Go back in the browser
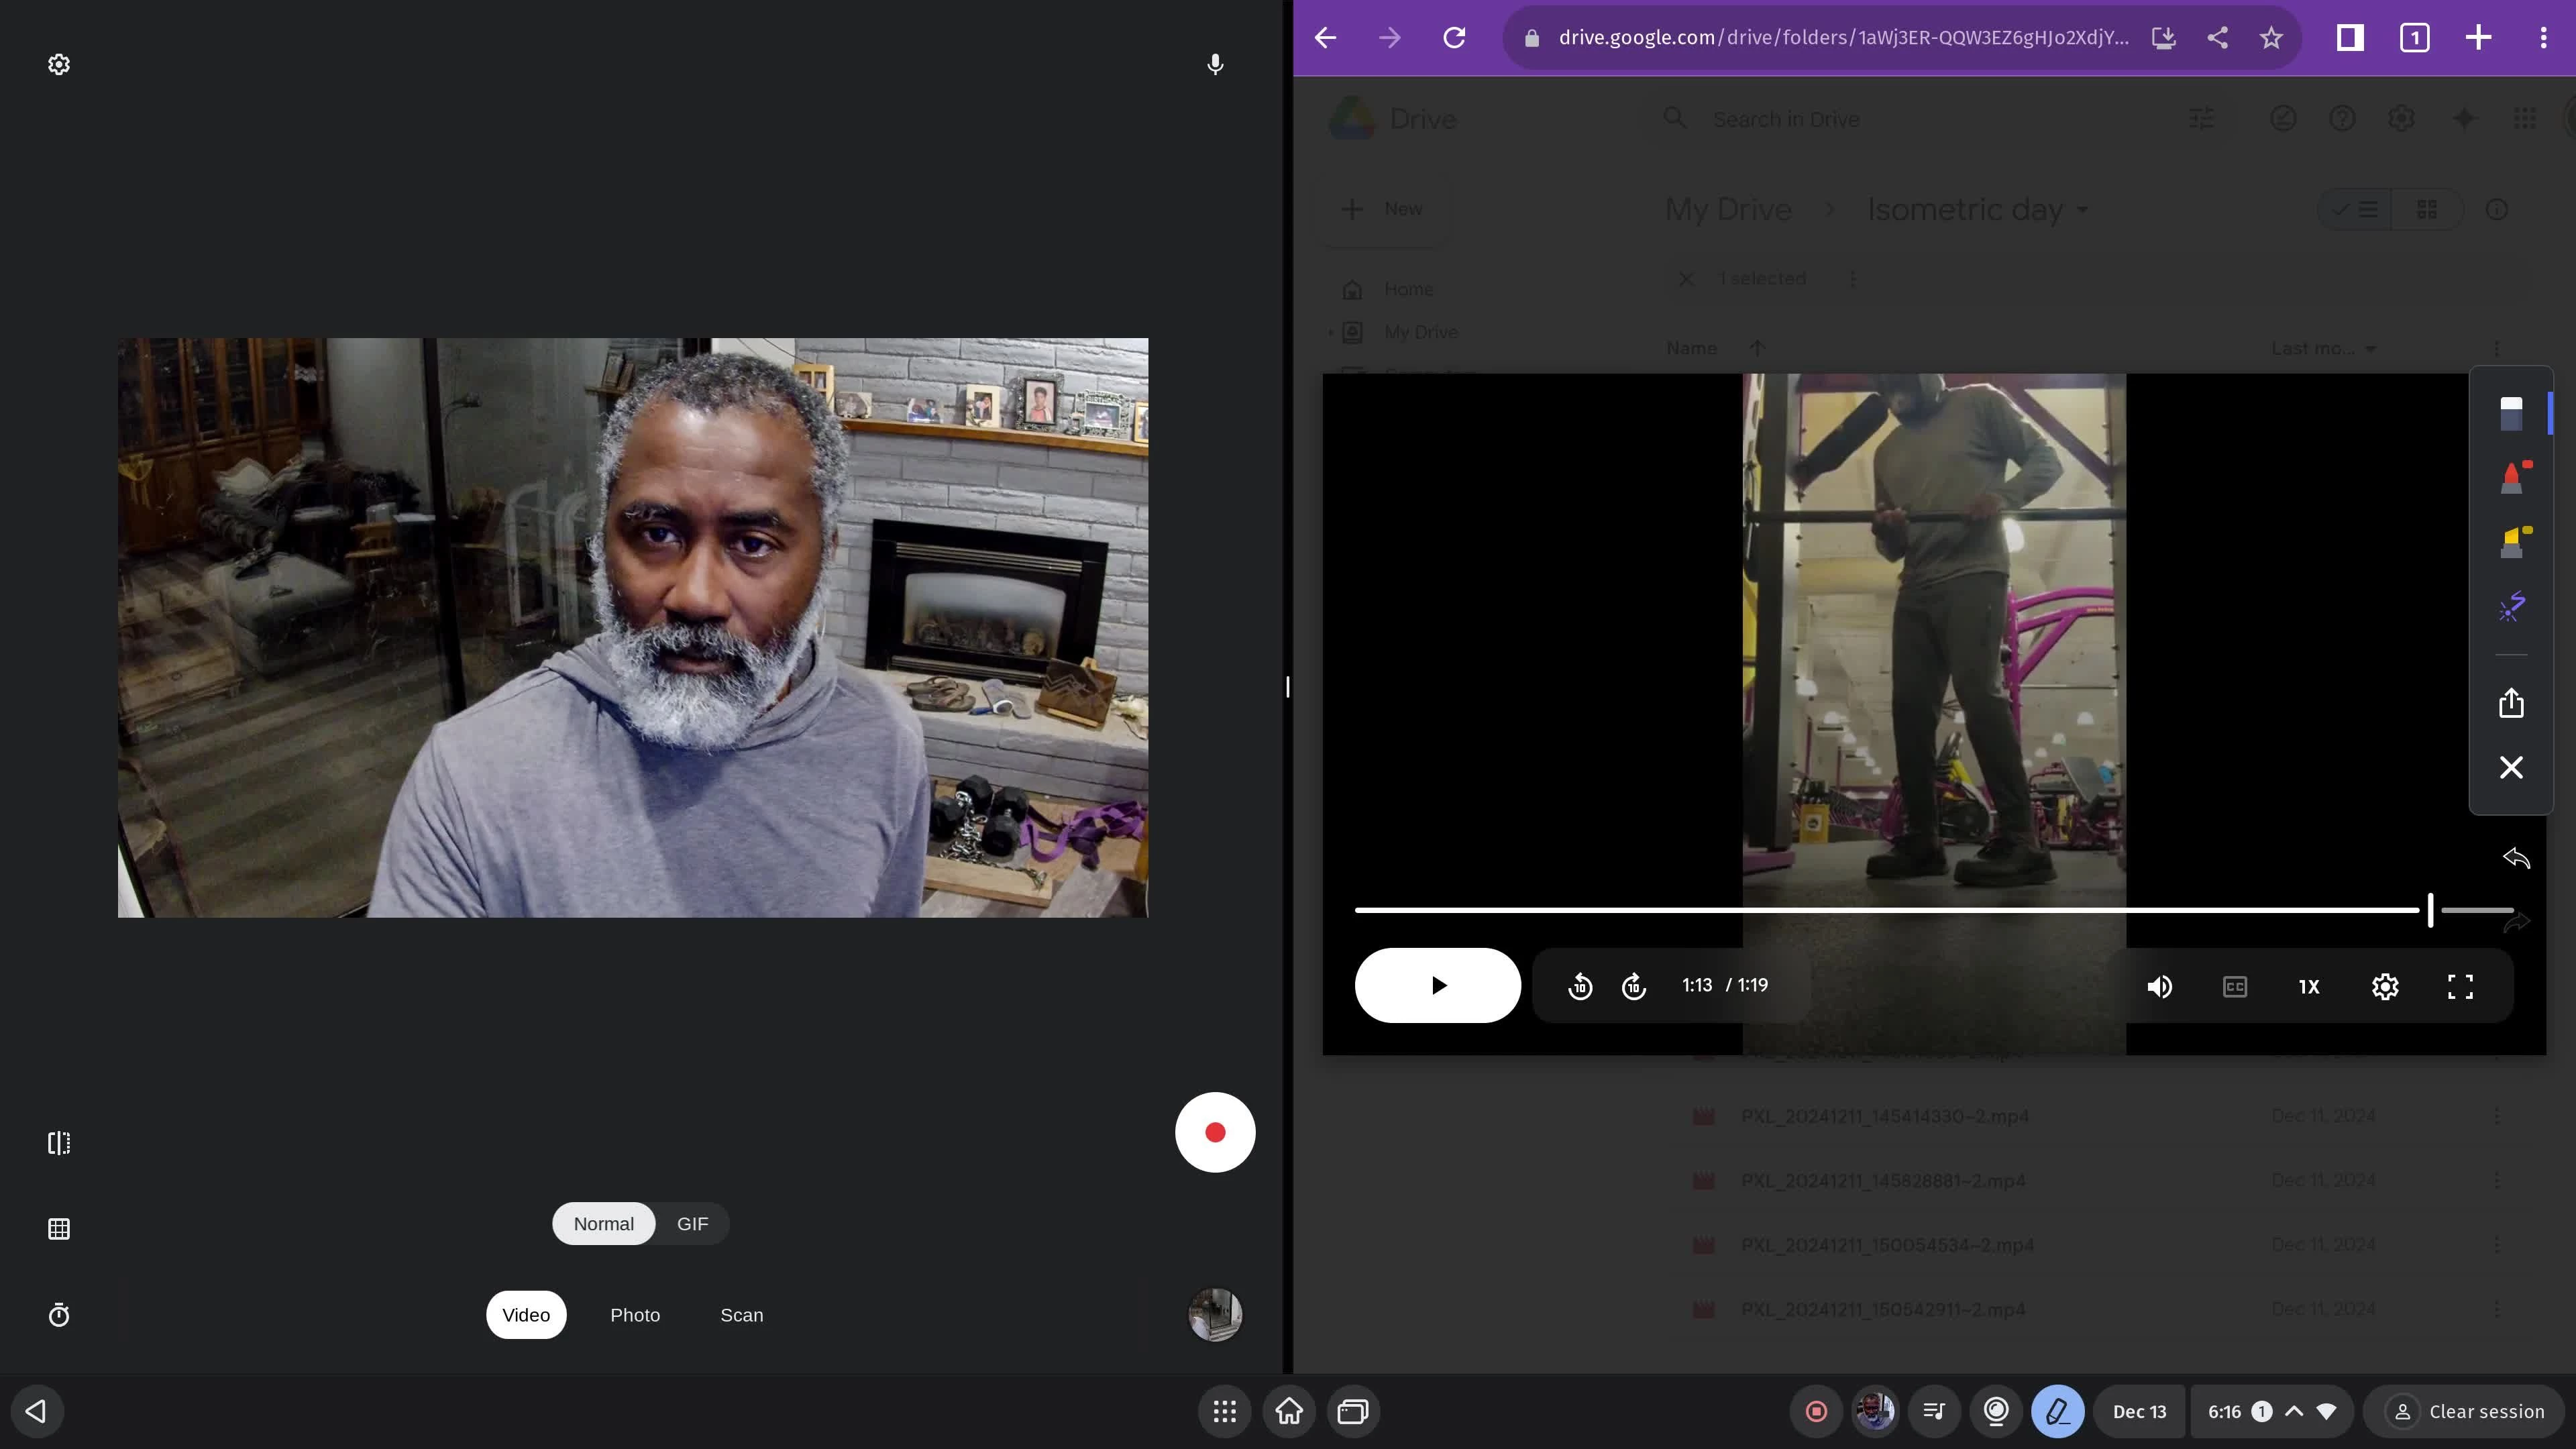Image resolution: width=2576 pixels, height=1449 pixels. (1325, 38)
